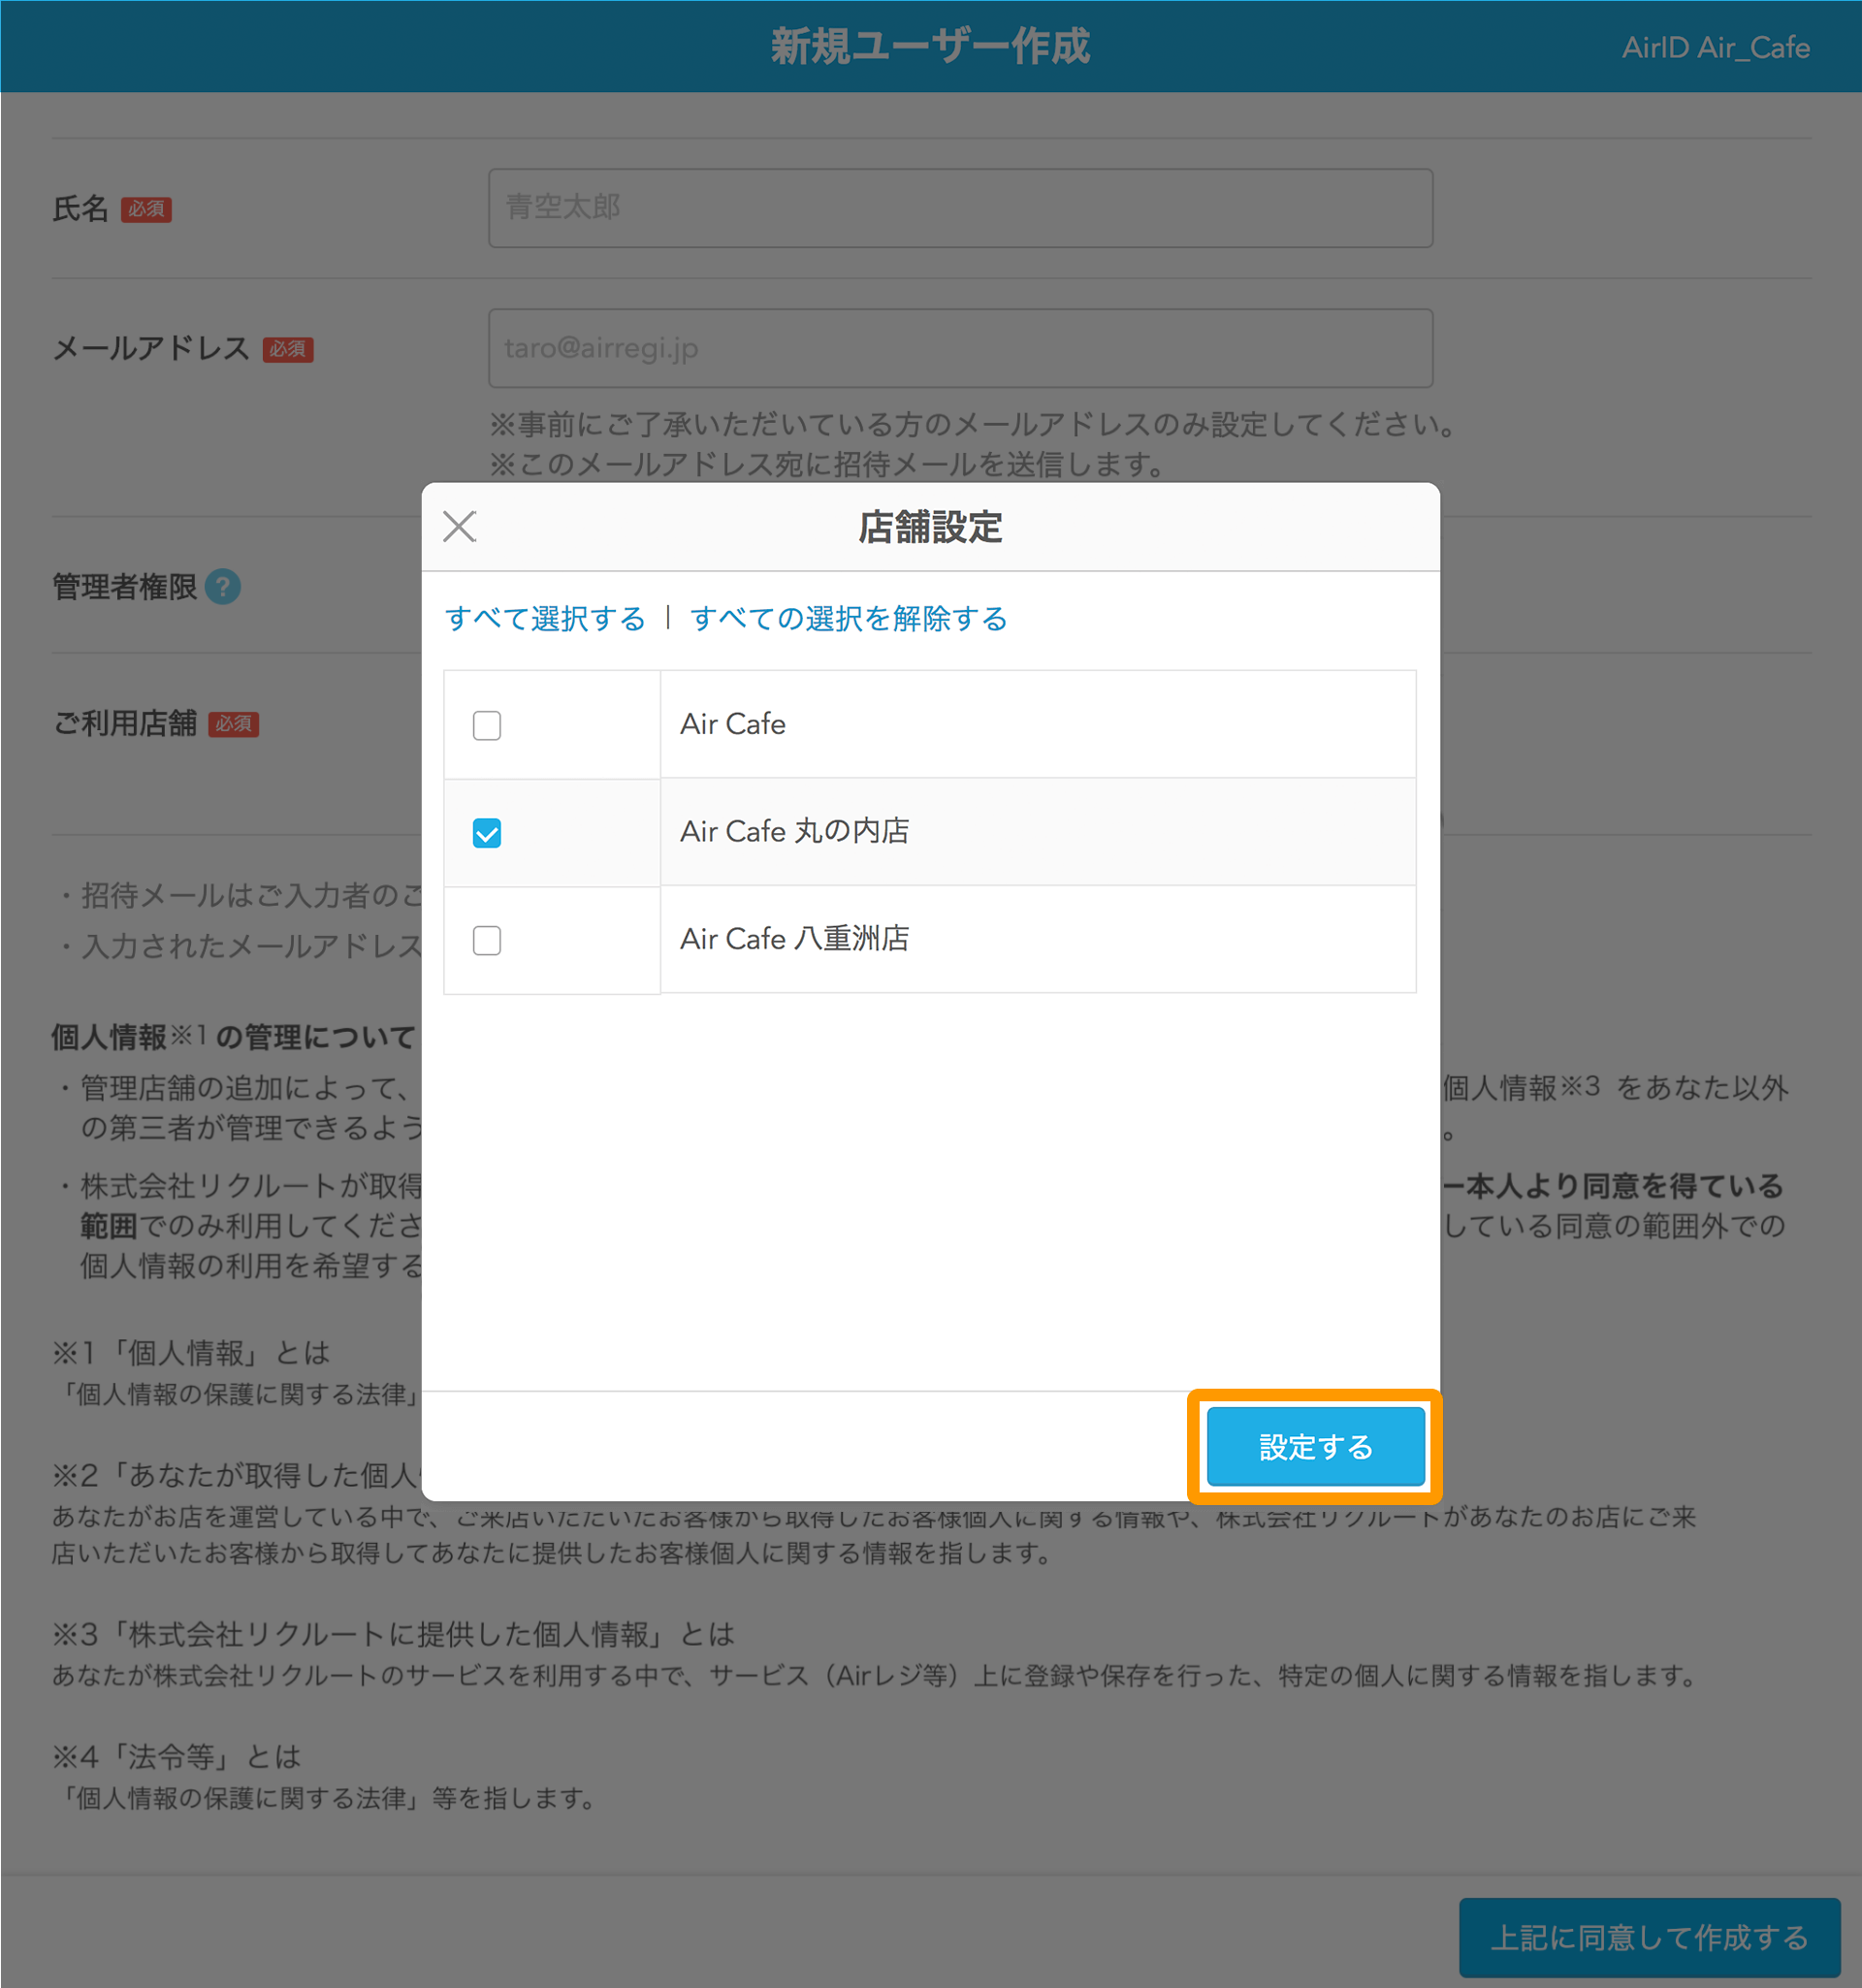Click the 氏名 input field
Image resolution: width=1862 pixels, height=1988 pixels.
pos(960,208)
